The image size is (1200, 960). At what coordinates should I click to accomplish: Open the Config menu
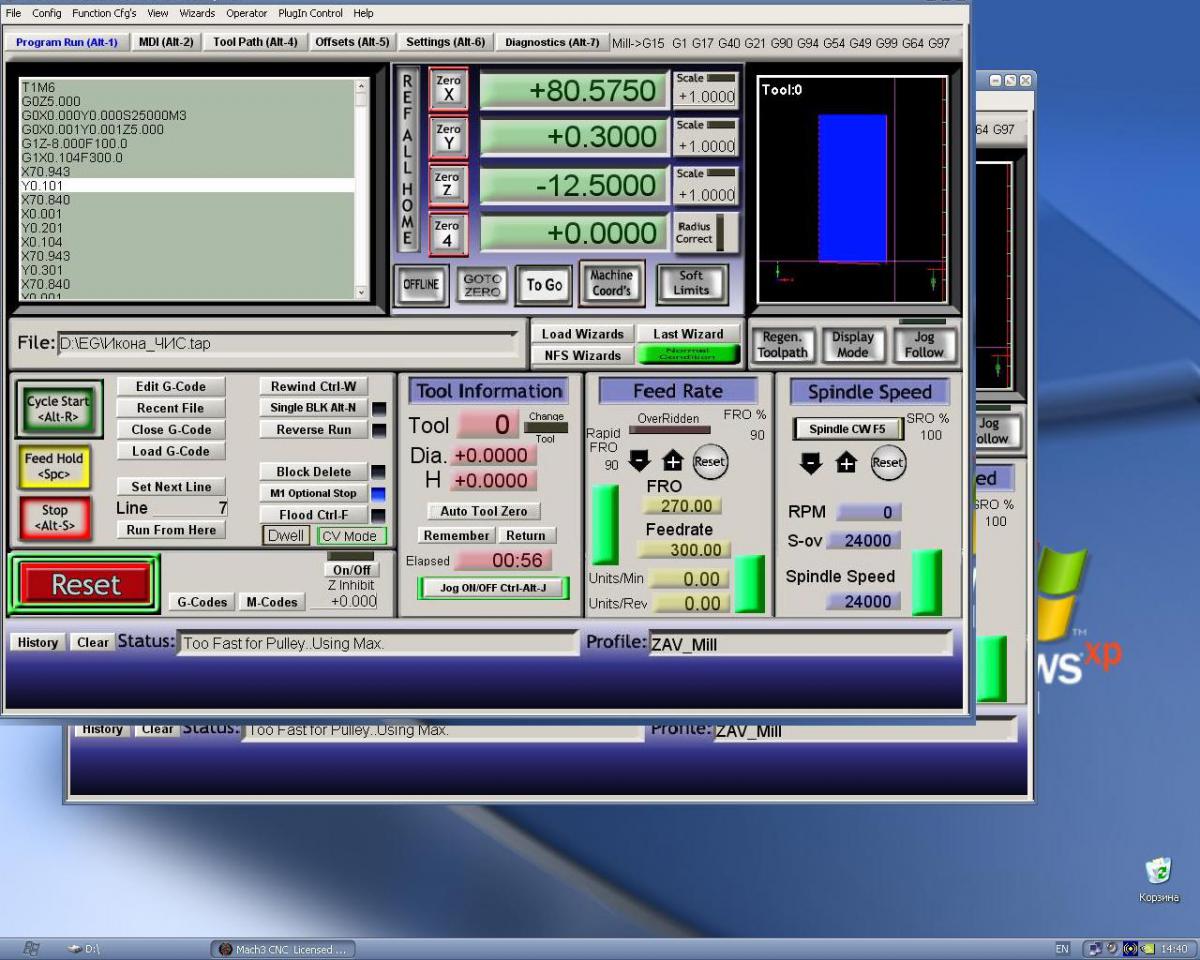click(46, 13)
